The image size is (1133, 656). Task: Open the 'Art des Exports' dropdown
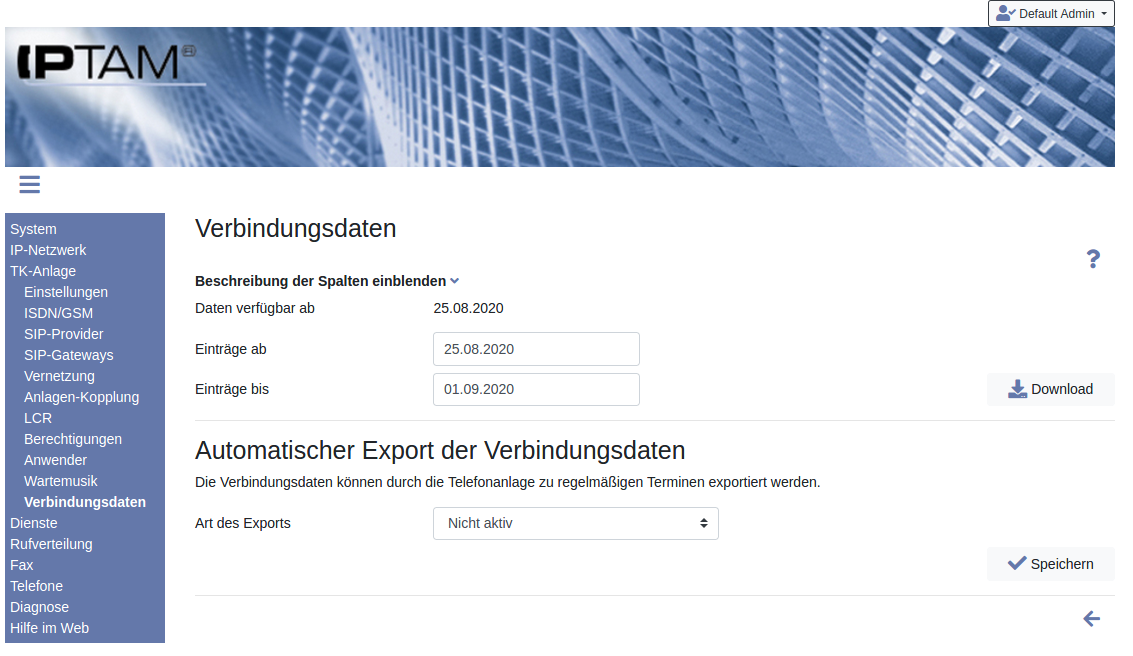tap(575, 523)
